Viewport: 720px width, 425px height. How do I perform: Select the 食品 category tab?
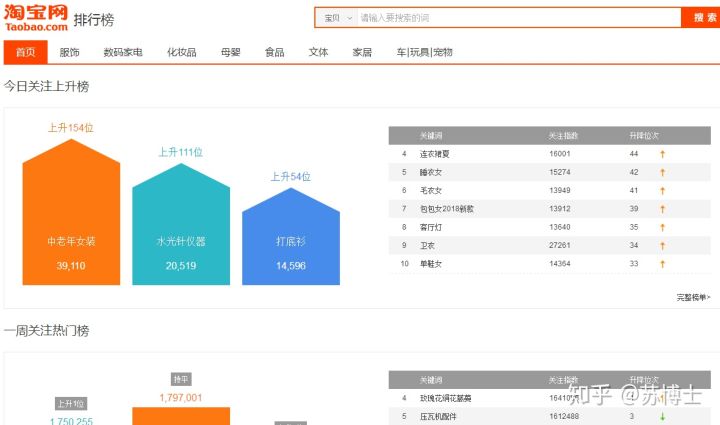click(x=274, y=52)
